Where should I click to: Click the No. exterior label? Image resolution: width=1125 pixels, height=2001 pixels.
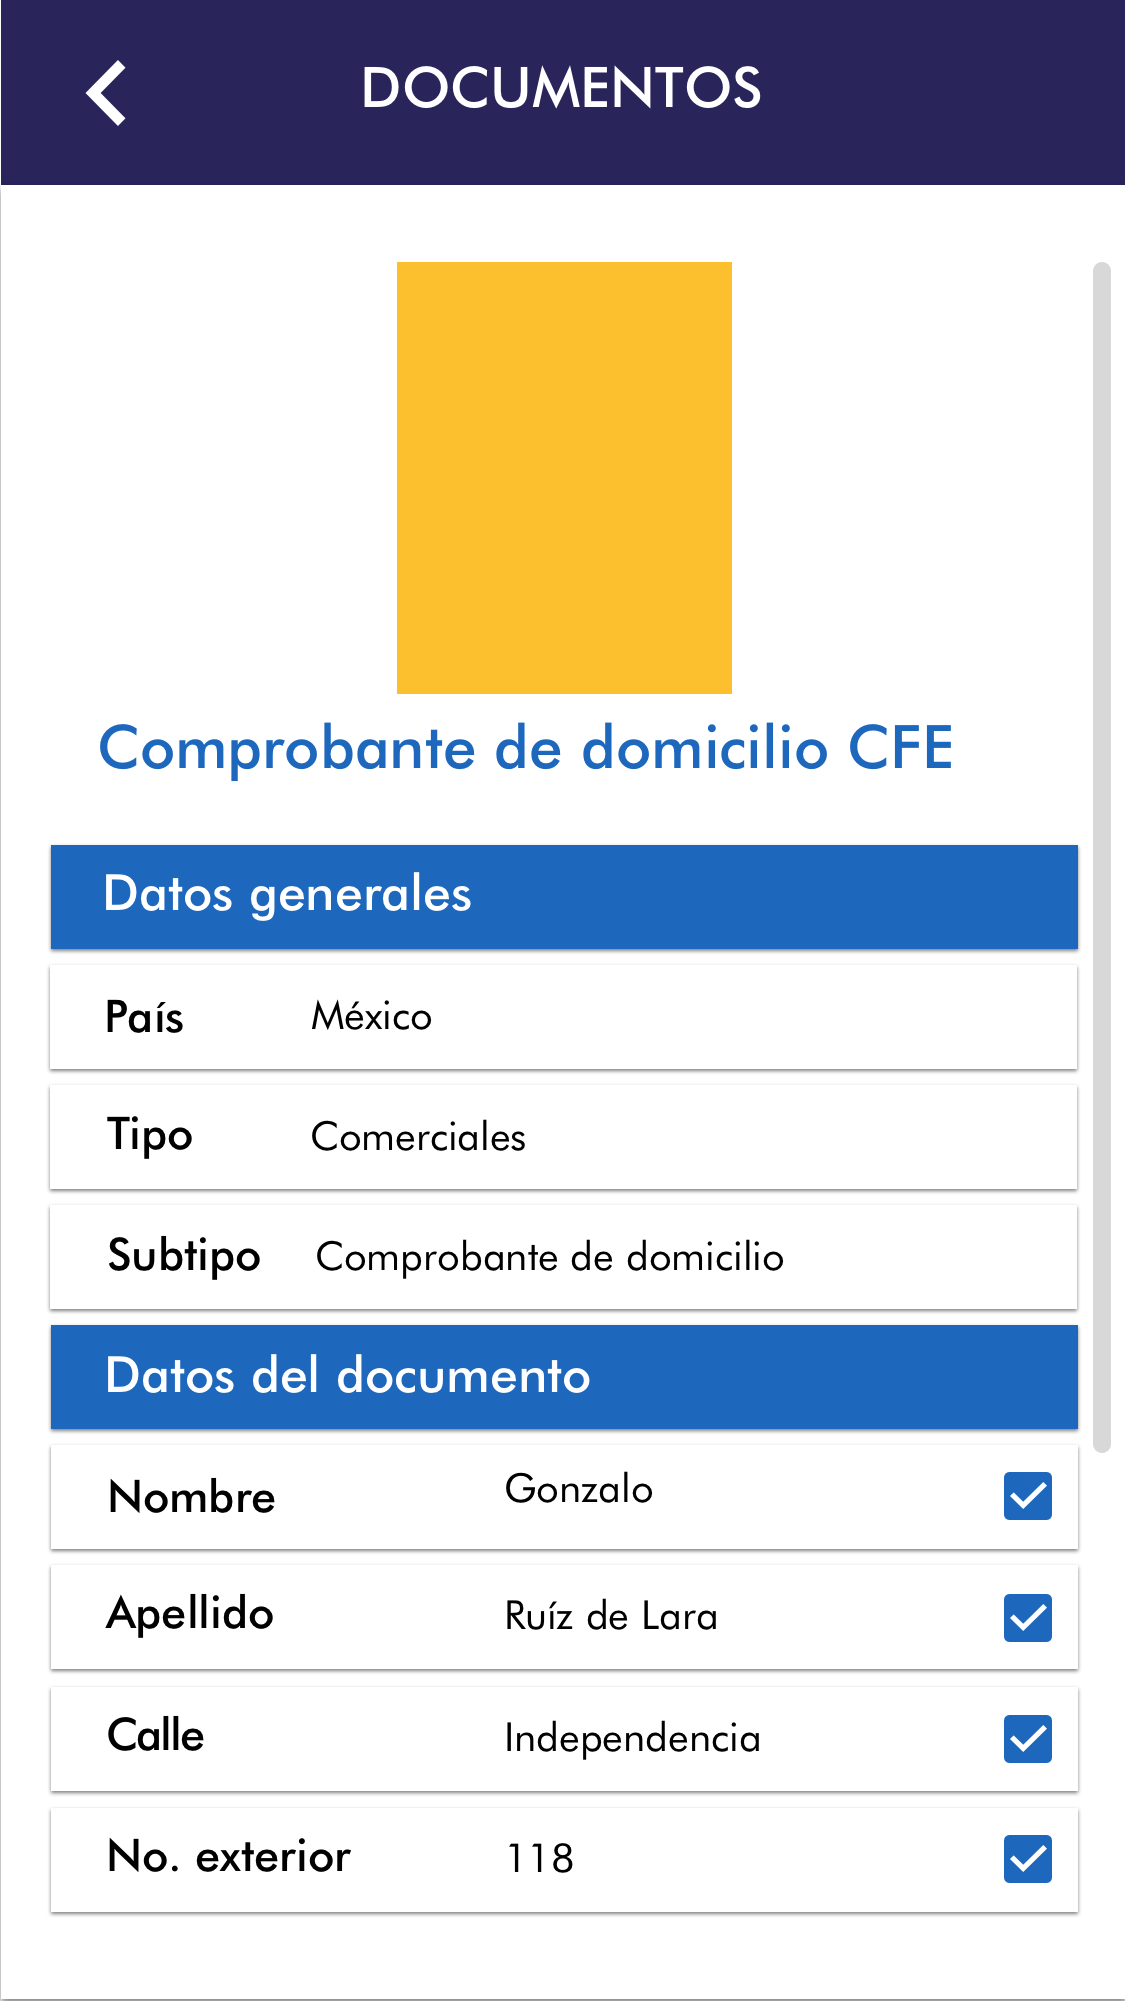pyautogui.click(x=229, y=1857)
